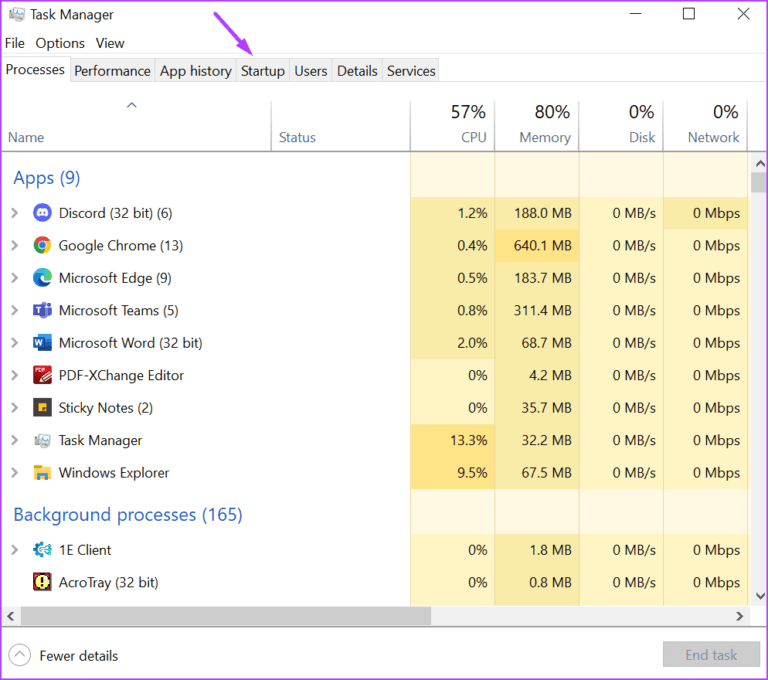Click the PDF-XChange Editor icon
The height and width of the screenshot is (680, 768).
pyautogui.click(x=42, y=375)
